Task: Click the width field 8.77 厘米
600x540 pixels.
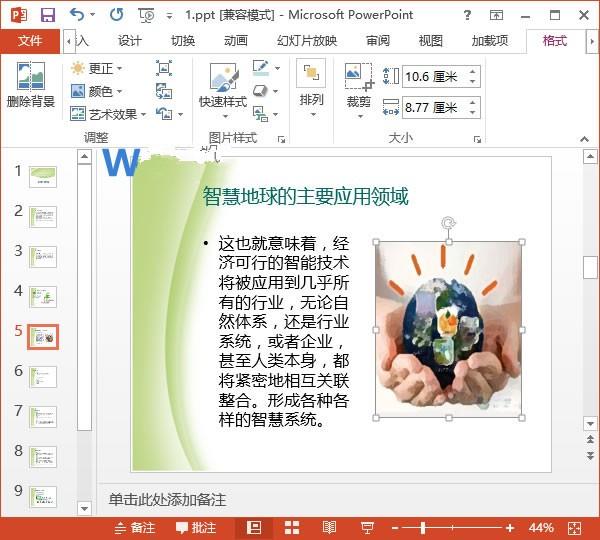Action: click(x=435, y=108)
